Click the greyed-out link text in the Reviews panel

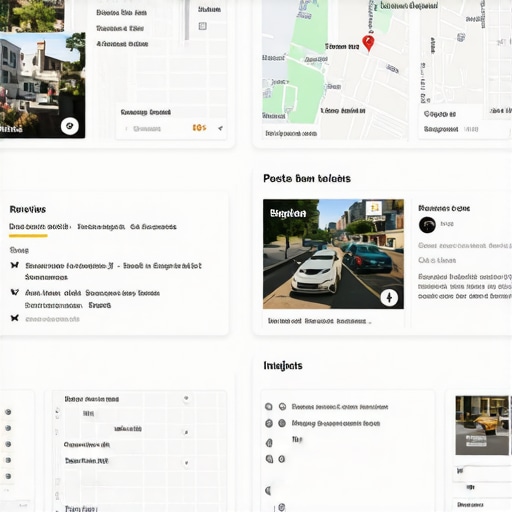pyautogui.click(x=52, y=319)
